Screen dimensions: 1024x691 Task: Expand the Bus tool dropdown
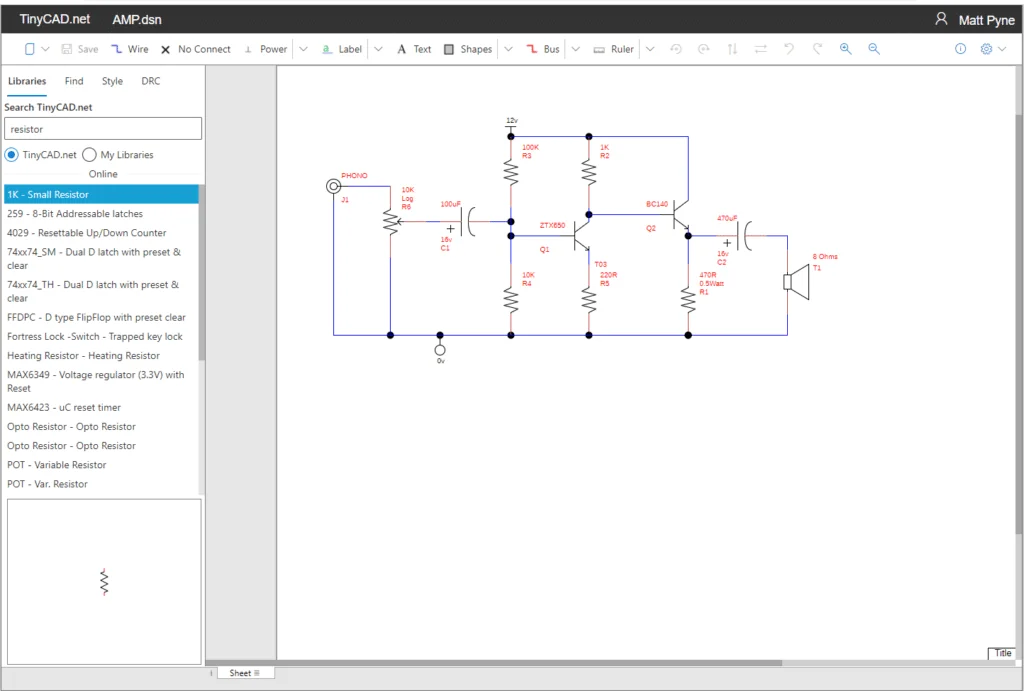pos(577,48)
